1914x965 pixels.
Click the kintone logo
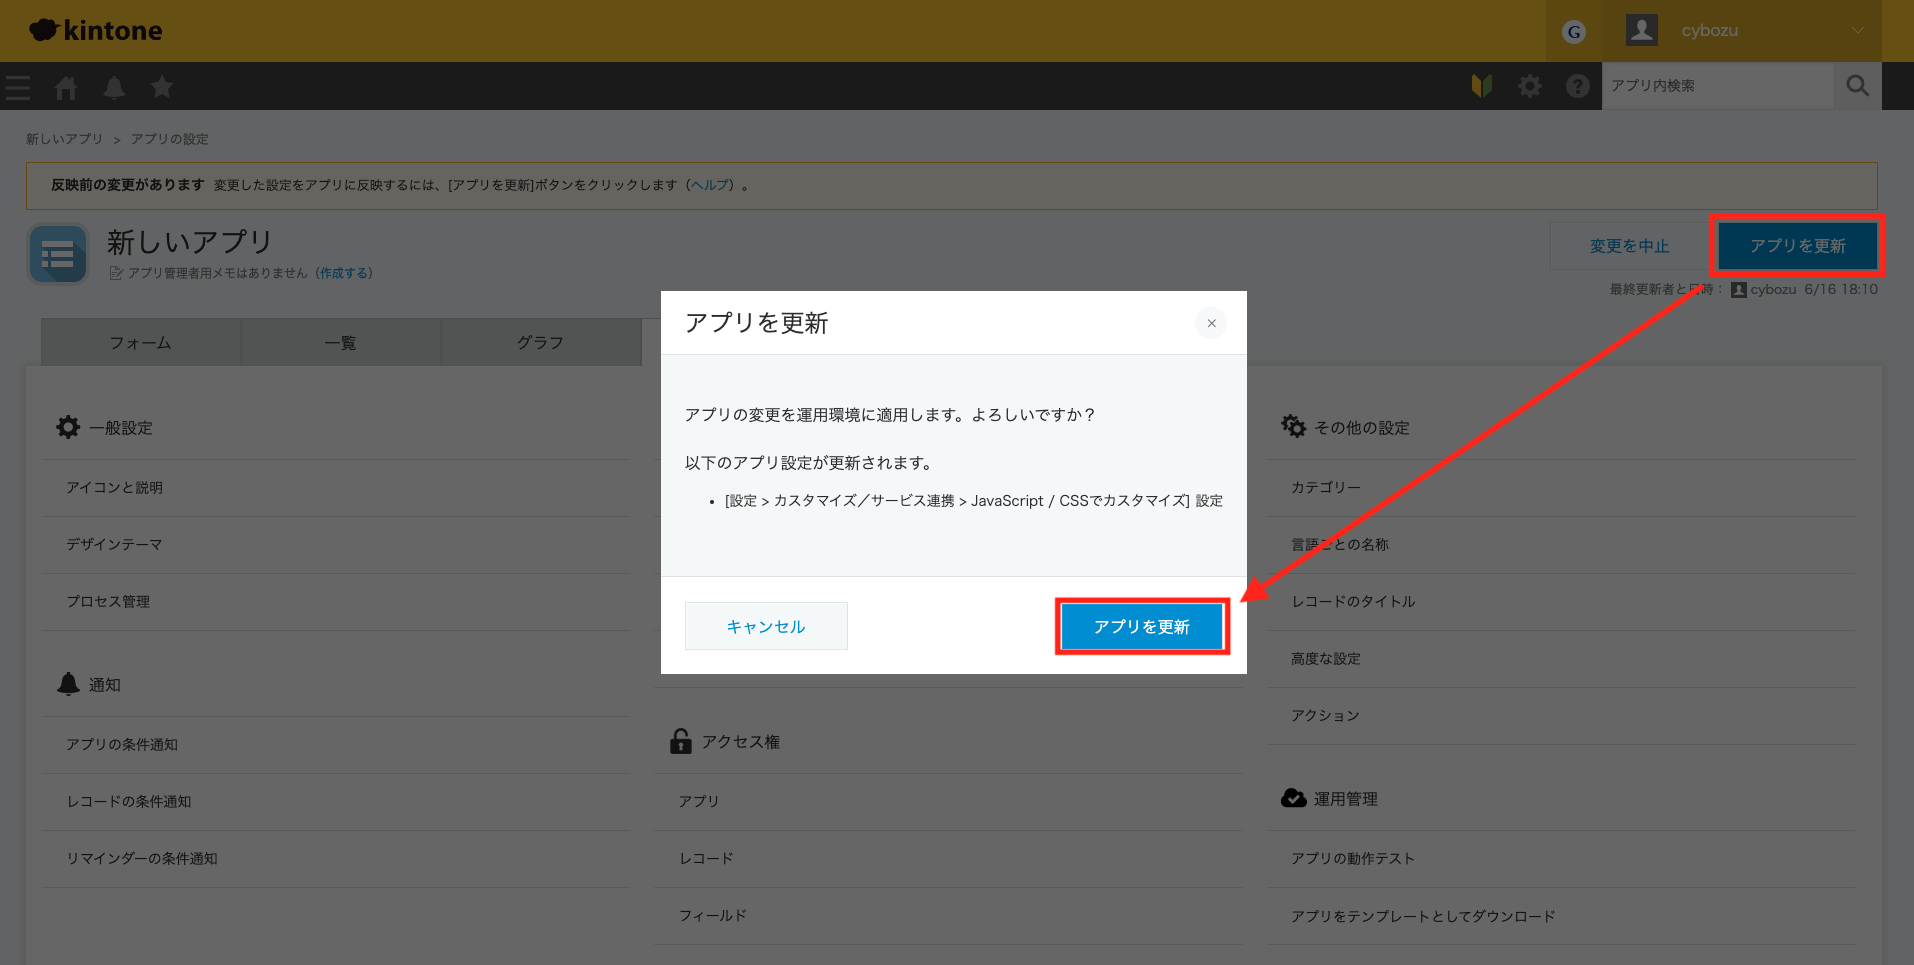pyautogui.click(x=96, y=30)
